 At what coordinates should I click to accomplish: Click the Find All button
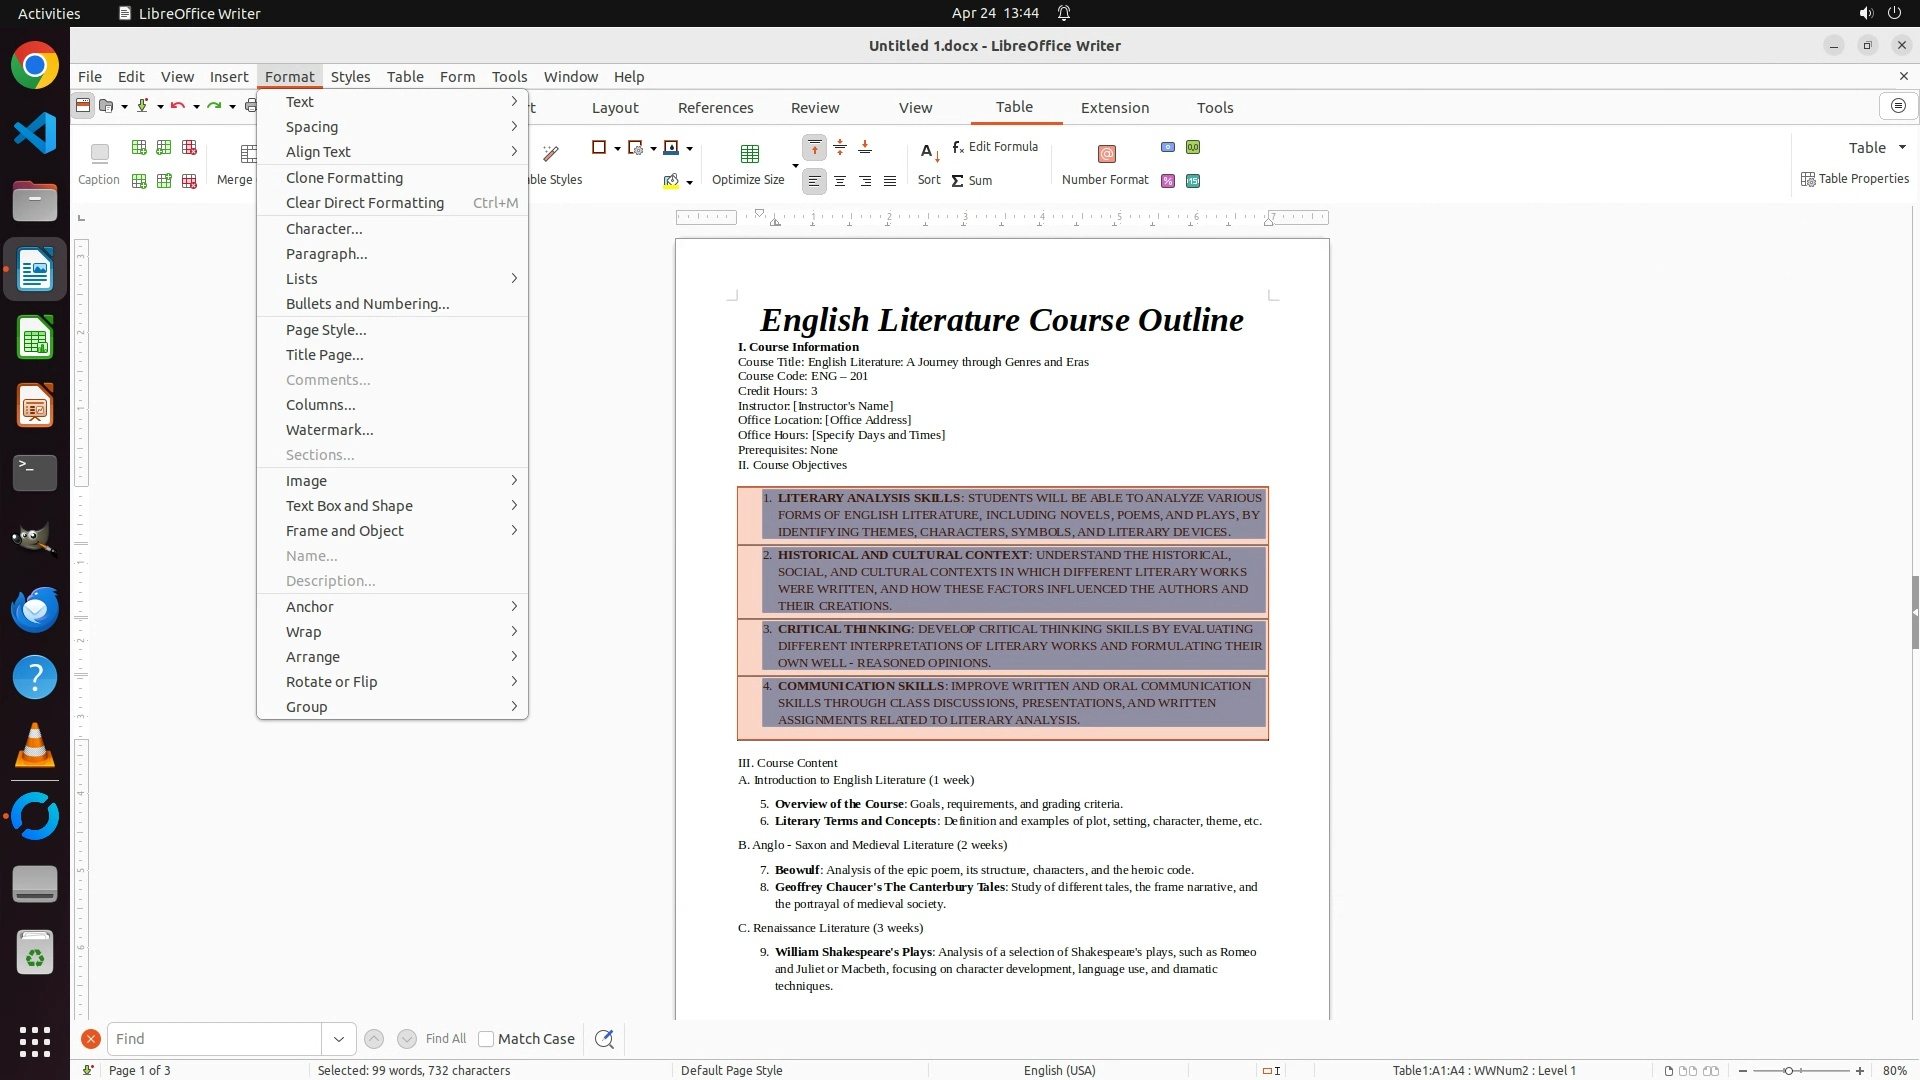[445, 1039]
